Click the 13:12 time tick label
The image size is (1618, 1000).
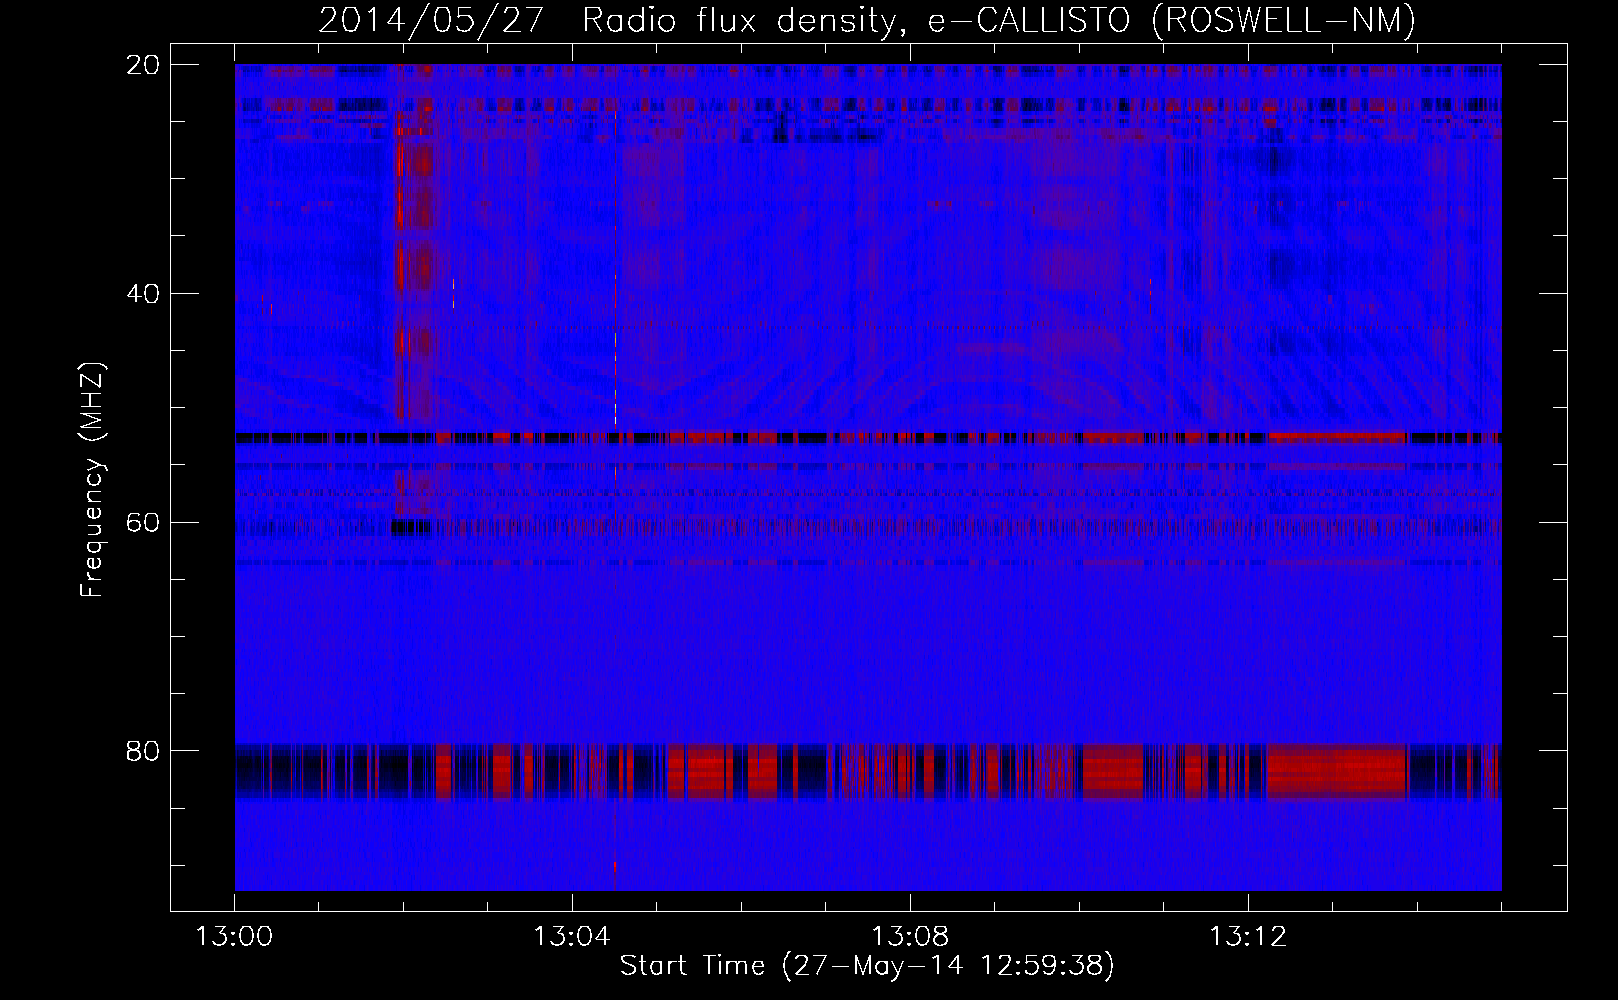click(1248, 937)
